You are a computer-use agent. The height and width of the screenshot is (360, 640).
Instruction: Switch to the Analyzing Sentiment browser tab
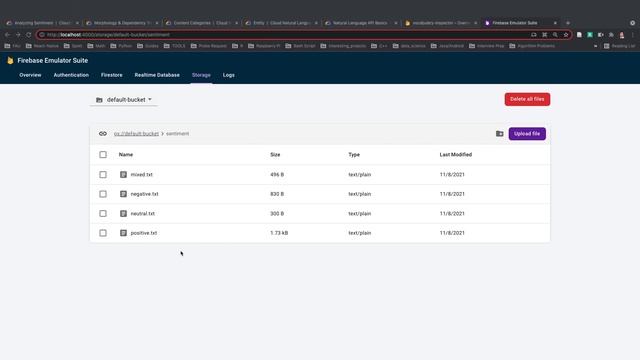[x=42, y=23]
